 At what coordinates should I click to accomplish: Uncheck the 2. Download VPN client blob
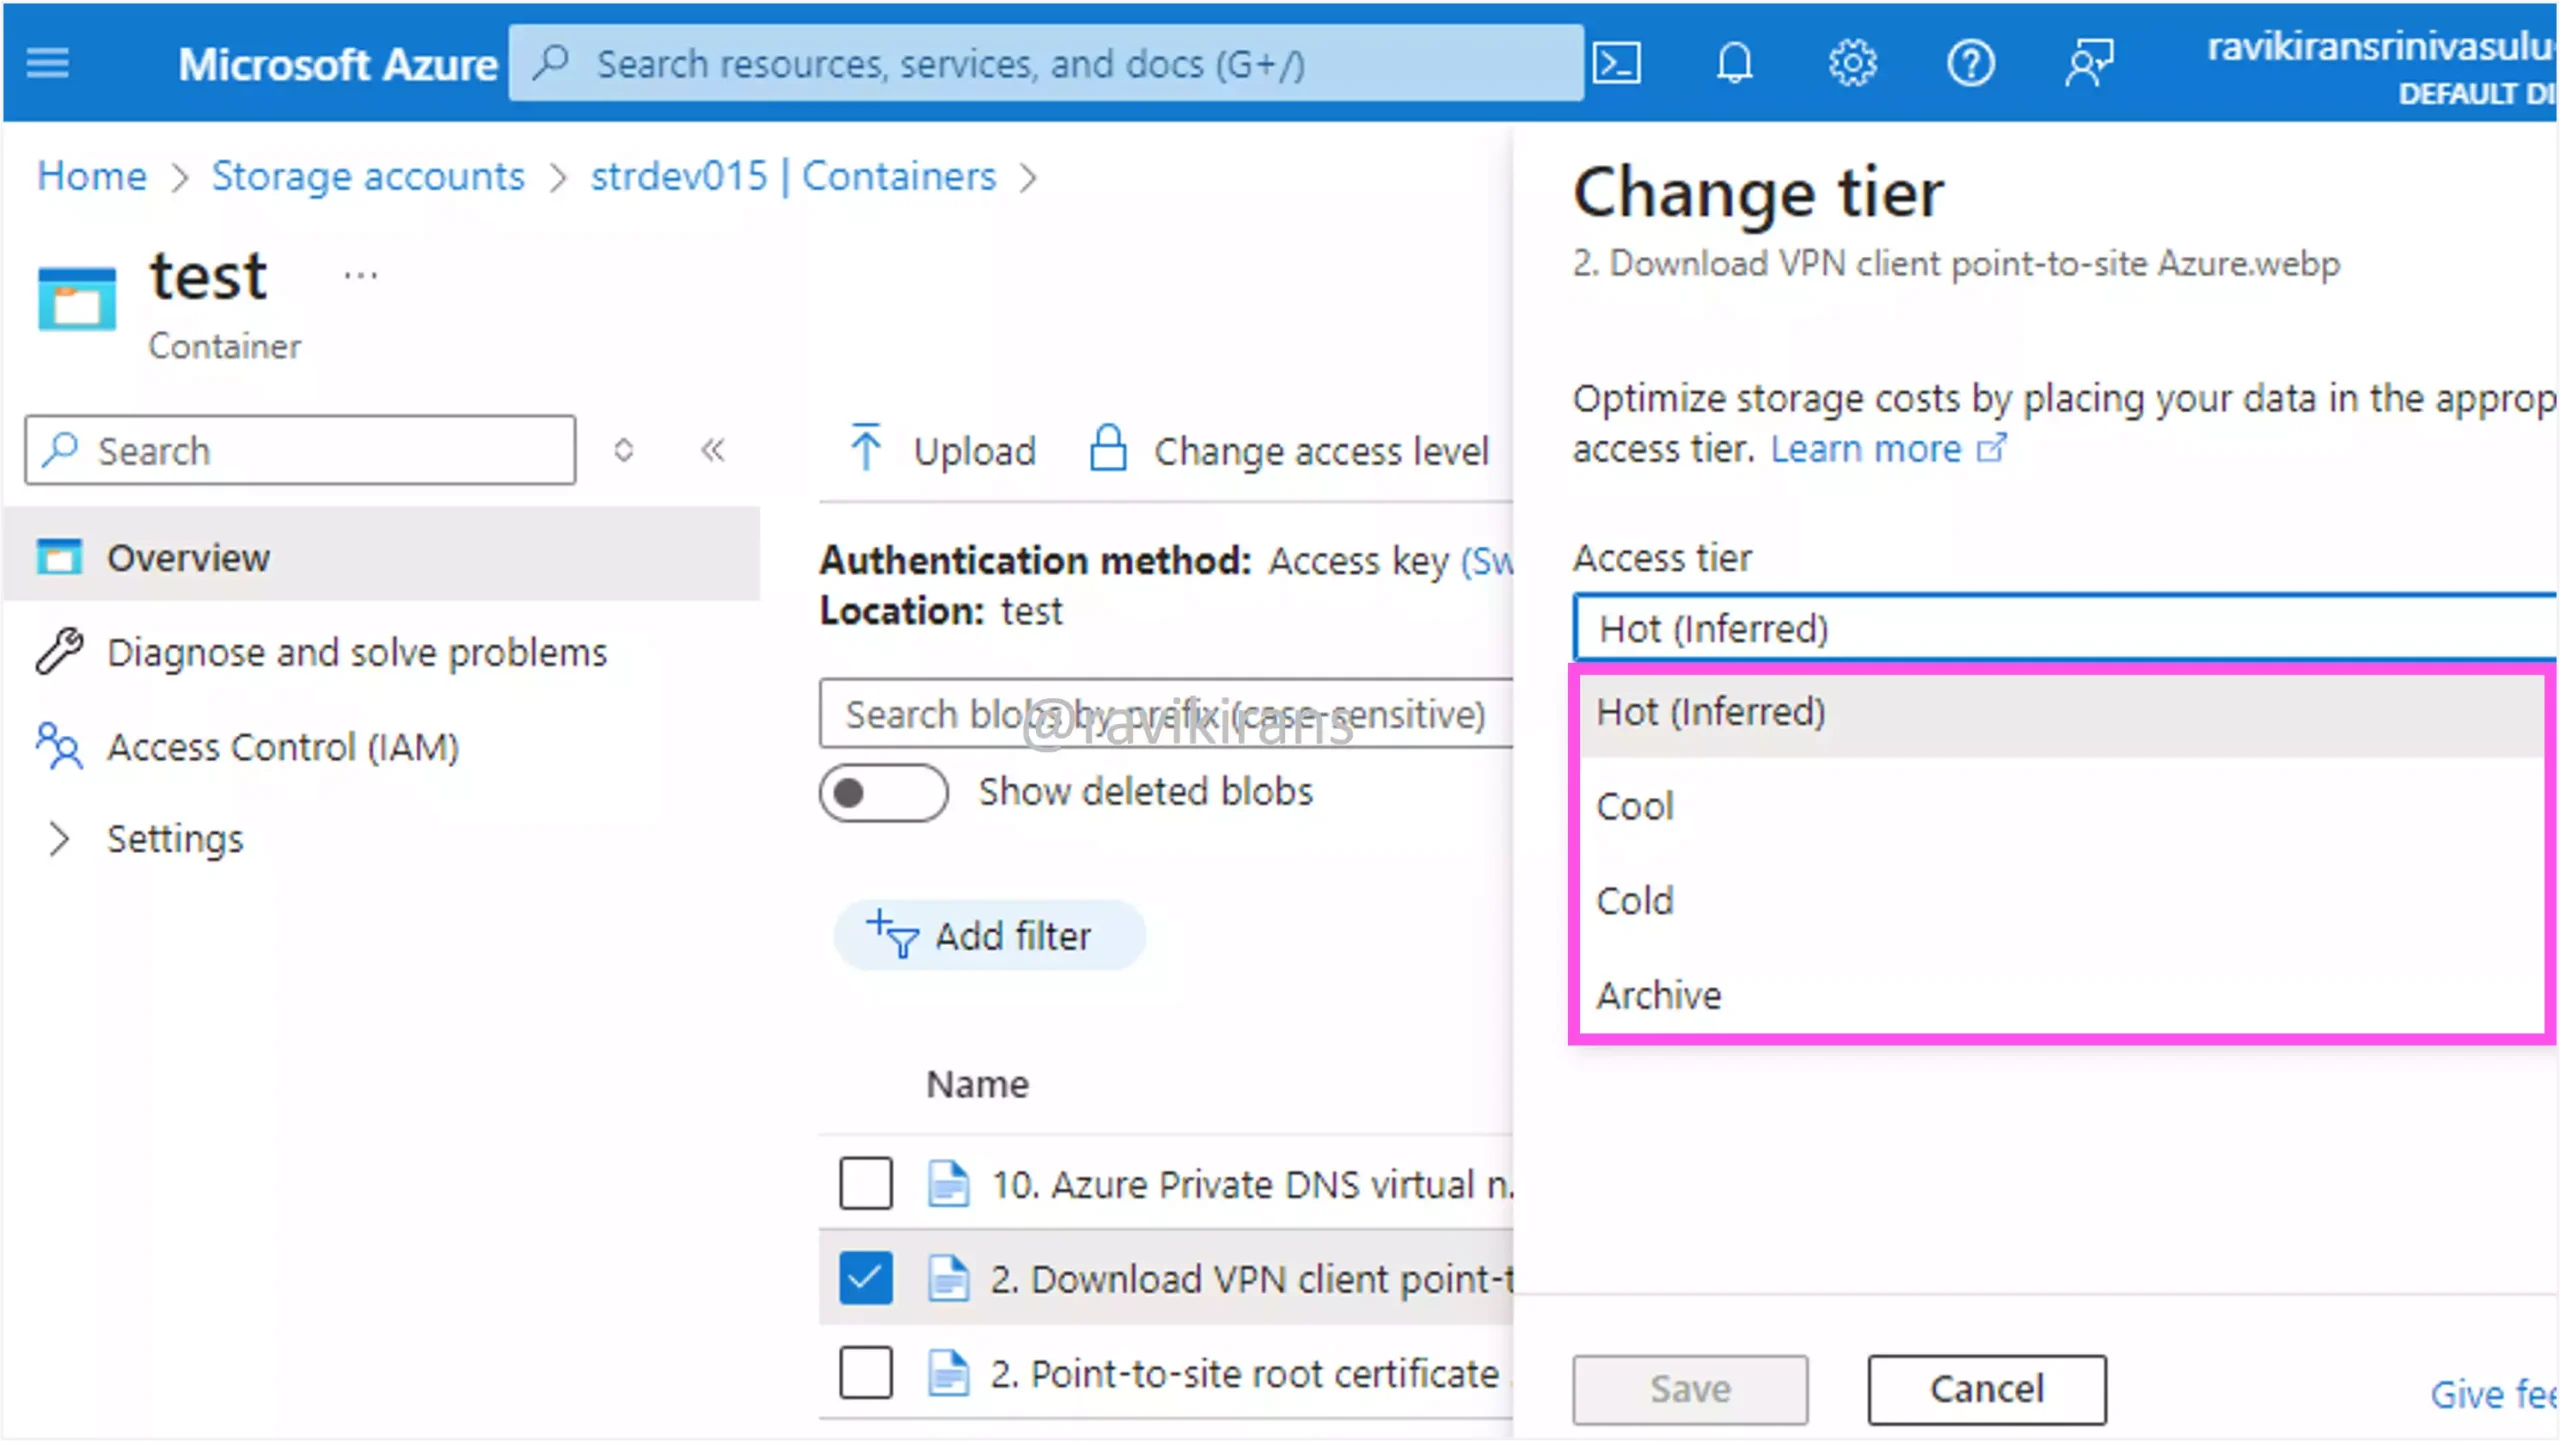point(866,1278)
